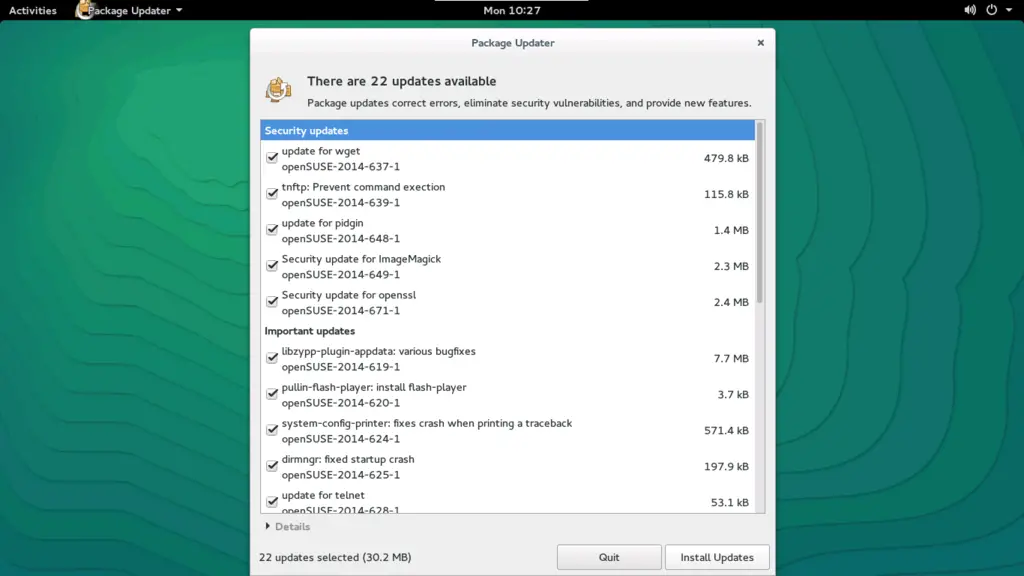Click the 479.8 kB size value
The width and height of the screenshot is (1024, 576).
726,158
